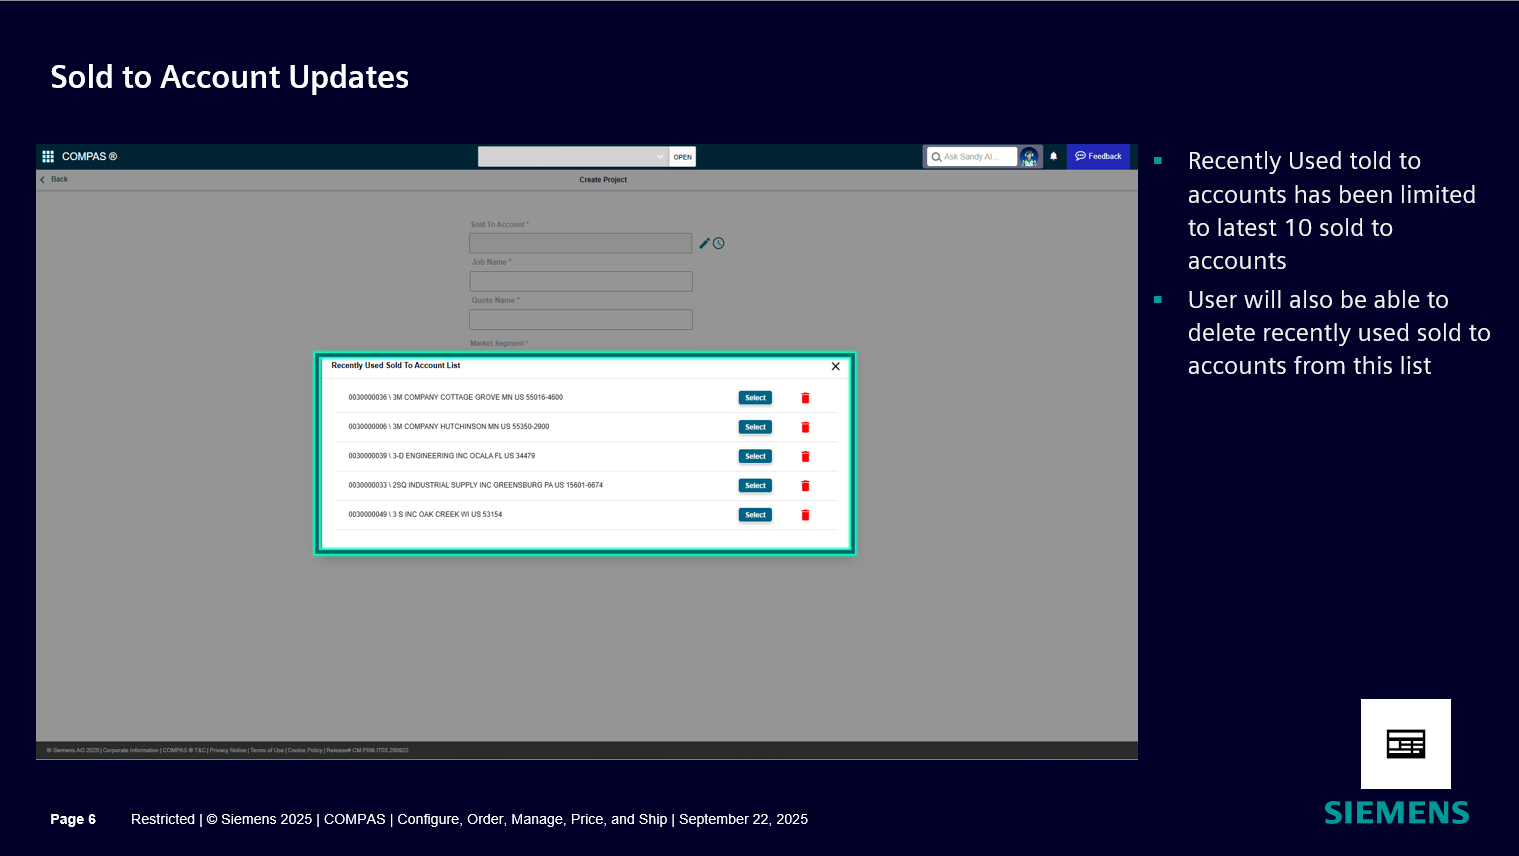This screenshot has height=856, width=1519.
Task: Open the COMPAS T&C footer link
Action: point(184,750)
